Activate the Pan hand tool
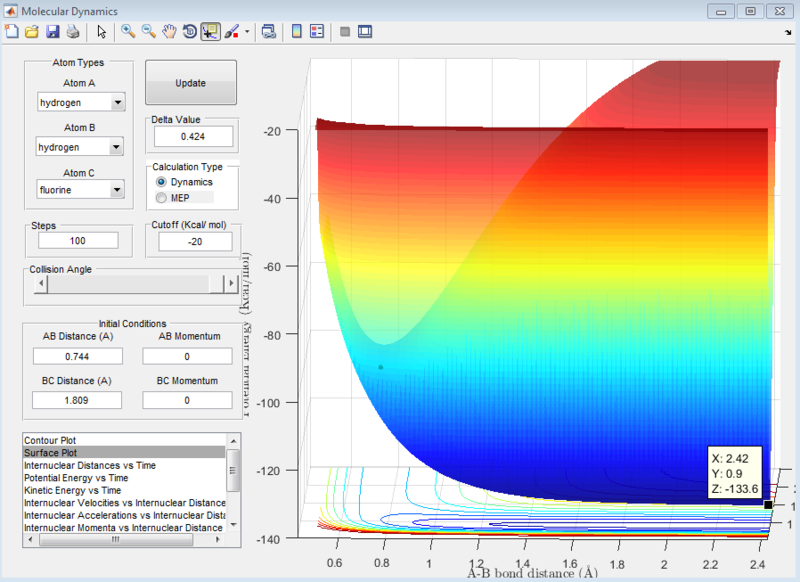This screenshot has height=582, width=800. coord(169,32)
